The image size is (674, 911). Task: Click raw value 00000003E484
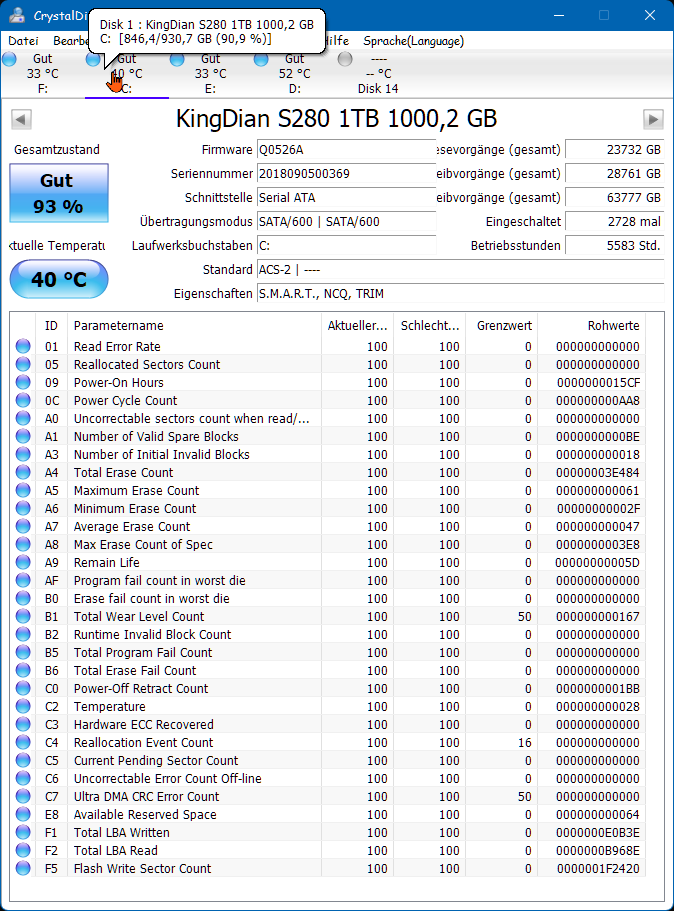pos(597,473)
